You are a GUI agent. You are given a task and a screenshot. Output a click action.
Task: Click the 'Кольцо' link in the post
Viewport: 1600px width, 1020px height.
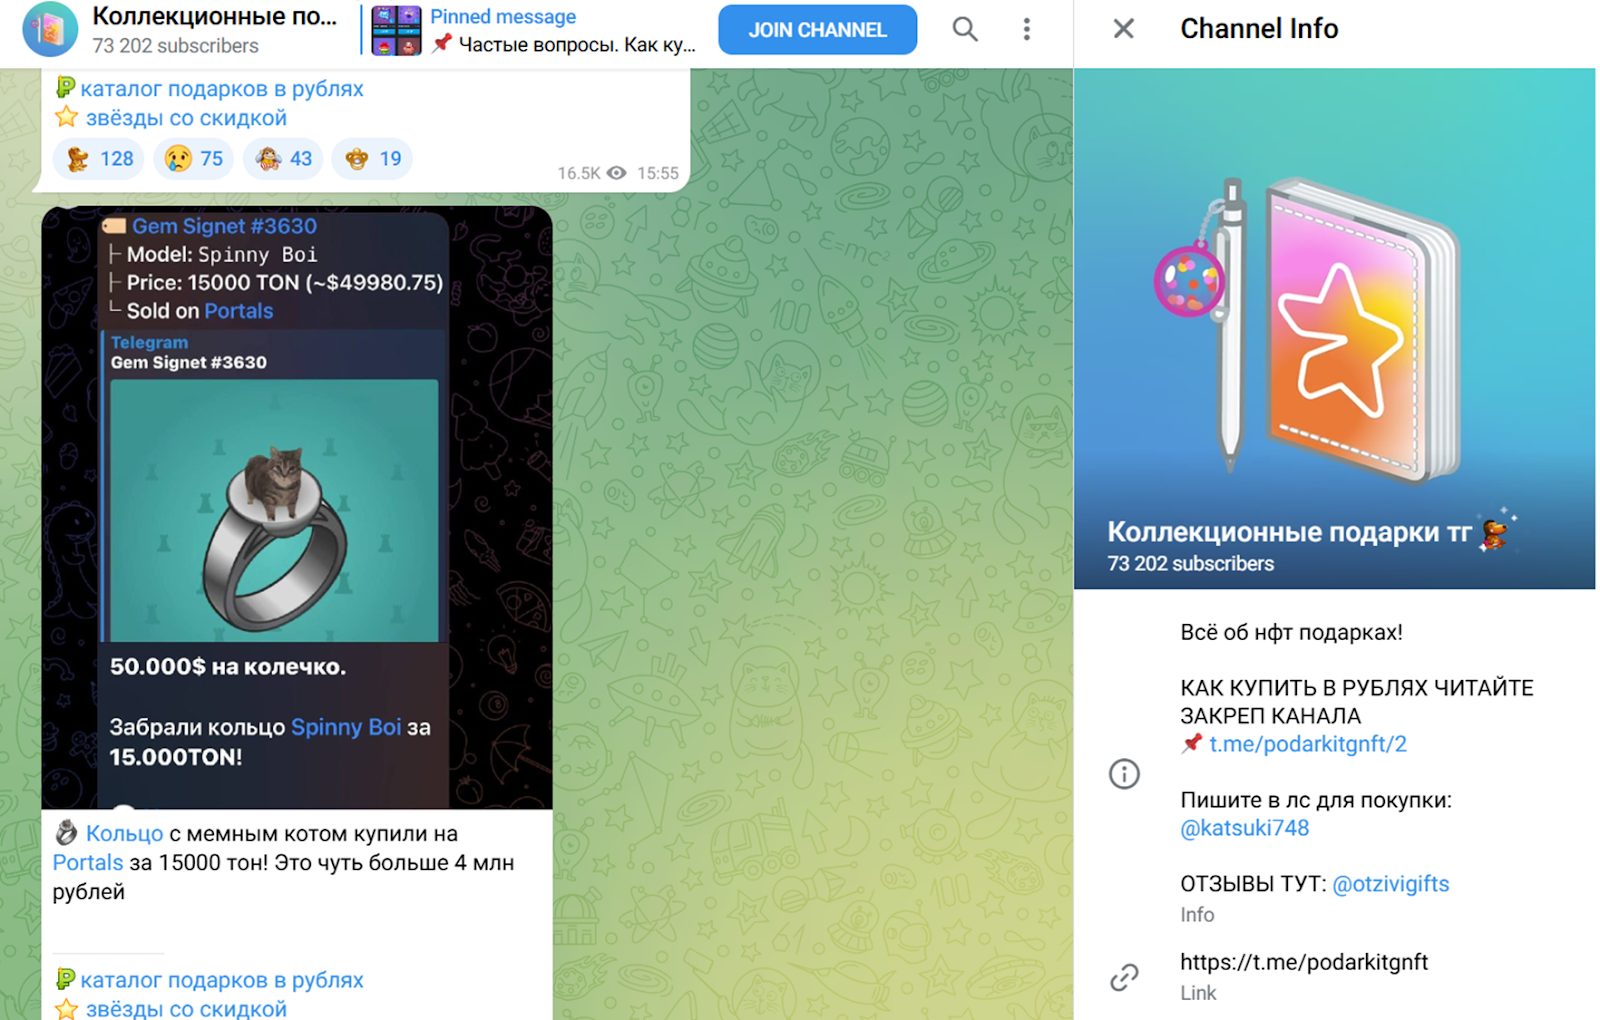(x=124, y=834)
